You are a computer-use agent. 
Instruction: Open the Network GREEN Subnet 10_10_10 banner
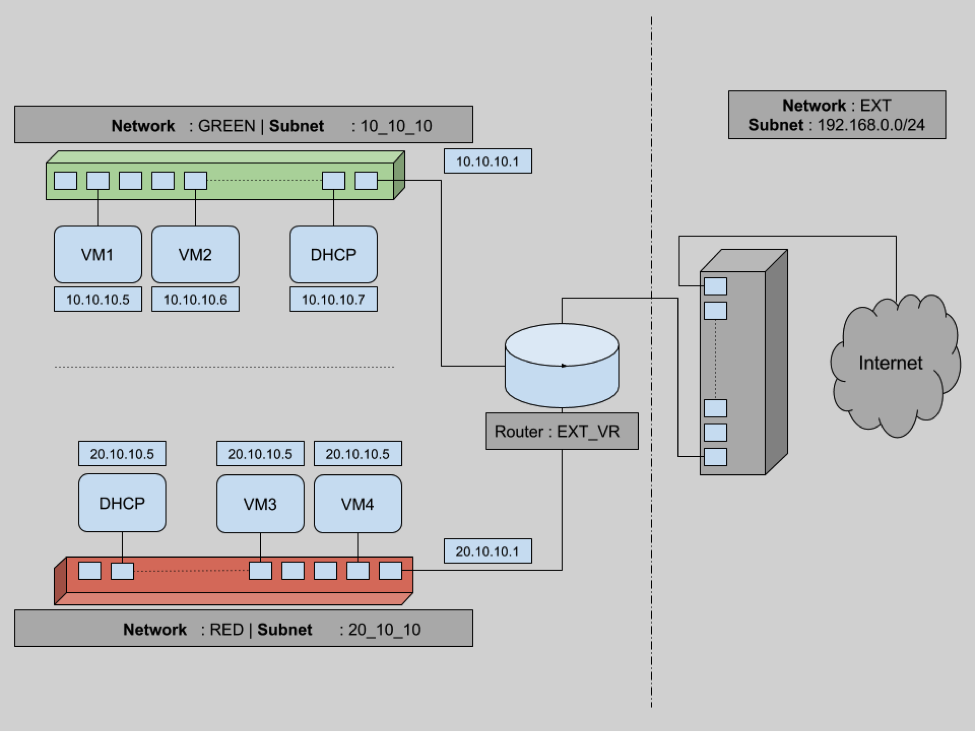(243, 124)
